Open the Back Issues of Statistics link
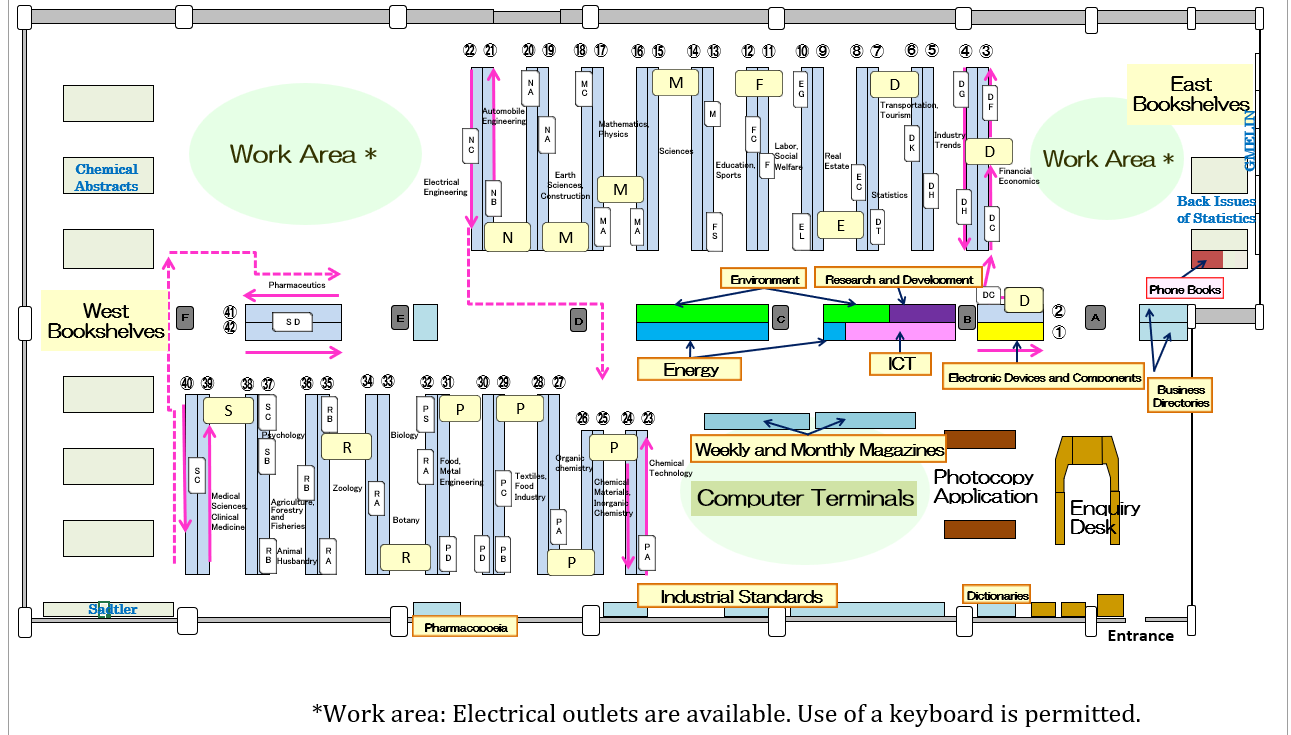Image resolution: width=1291 pixels, height=735 pixels. [x=1216, y=210]
